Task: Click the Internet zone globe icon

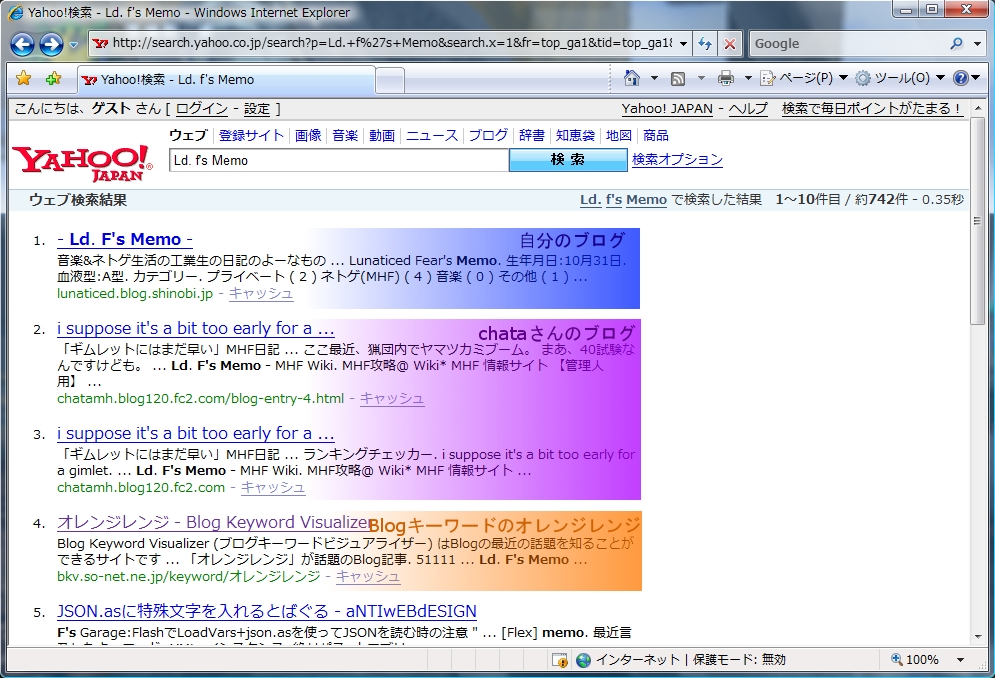Action: click(x=583, y=660)
